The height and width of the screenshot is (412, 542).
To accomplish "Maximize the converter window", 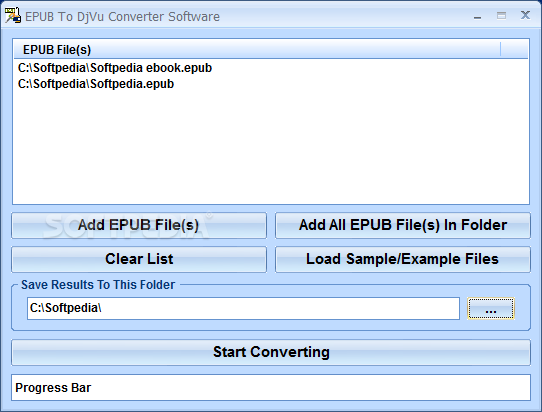I will pyautogui.click(x=501, y=16).
